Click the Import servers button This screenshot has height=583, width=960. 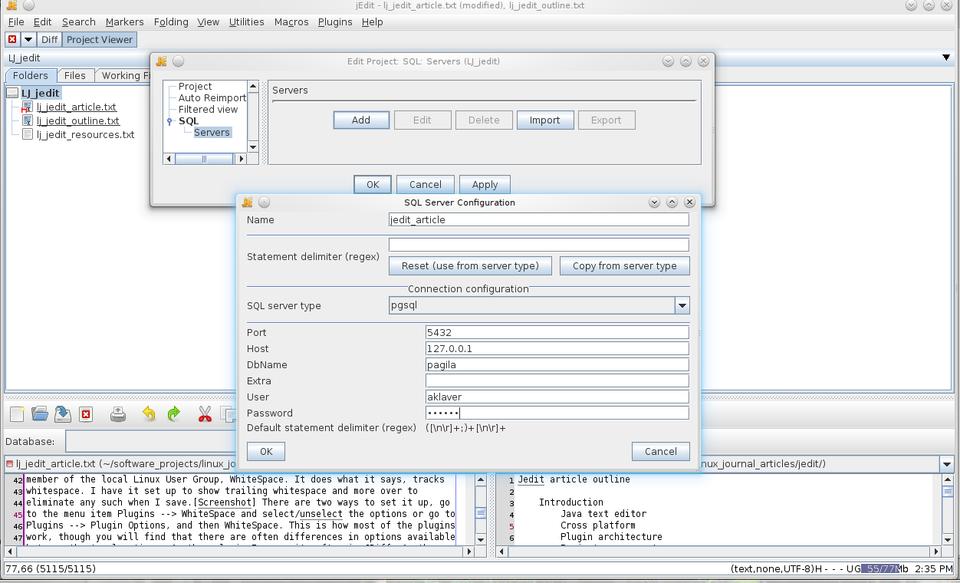click(545, 120)
